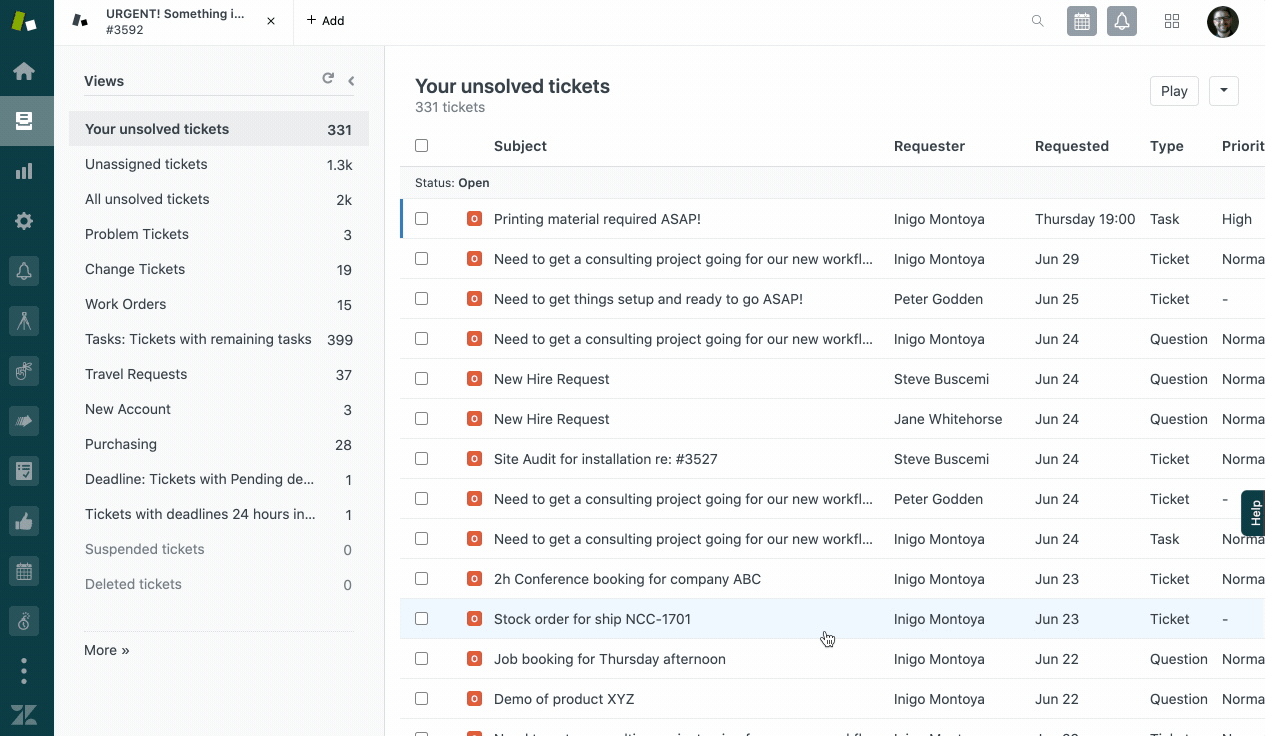Screen dimensions: 1265x736
Task: Open the notifications bell in the top bar
Action: click(1121, 20)
